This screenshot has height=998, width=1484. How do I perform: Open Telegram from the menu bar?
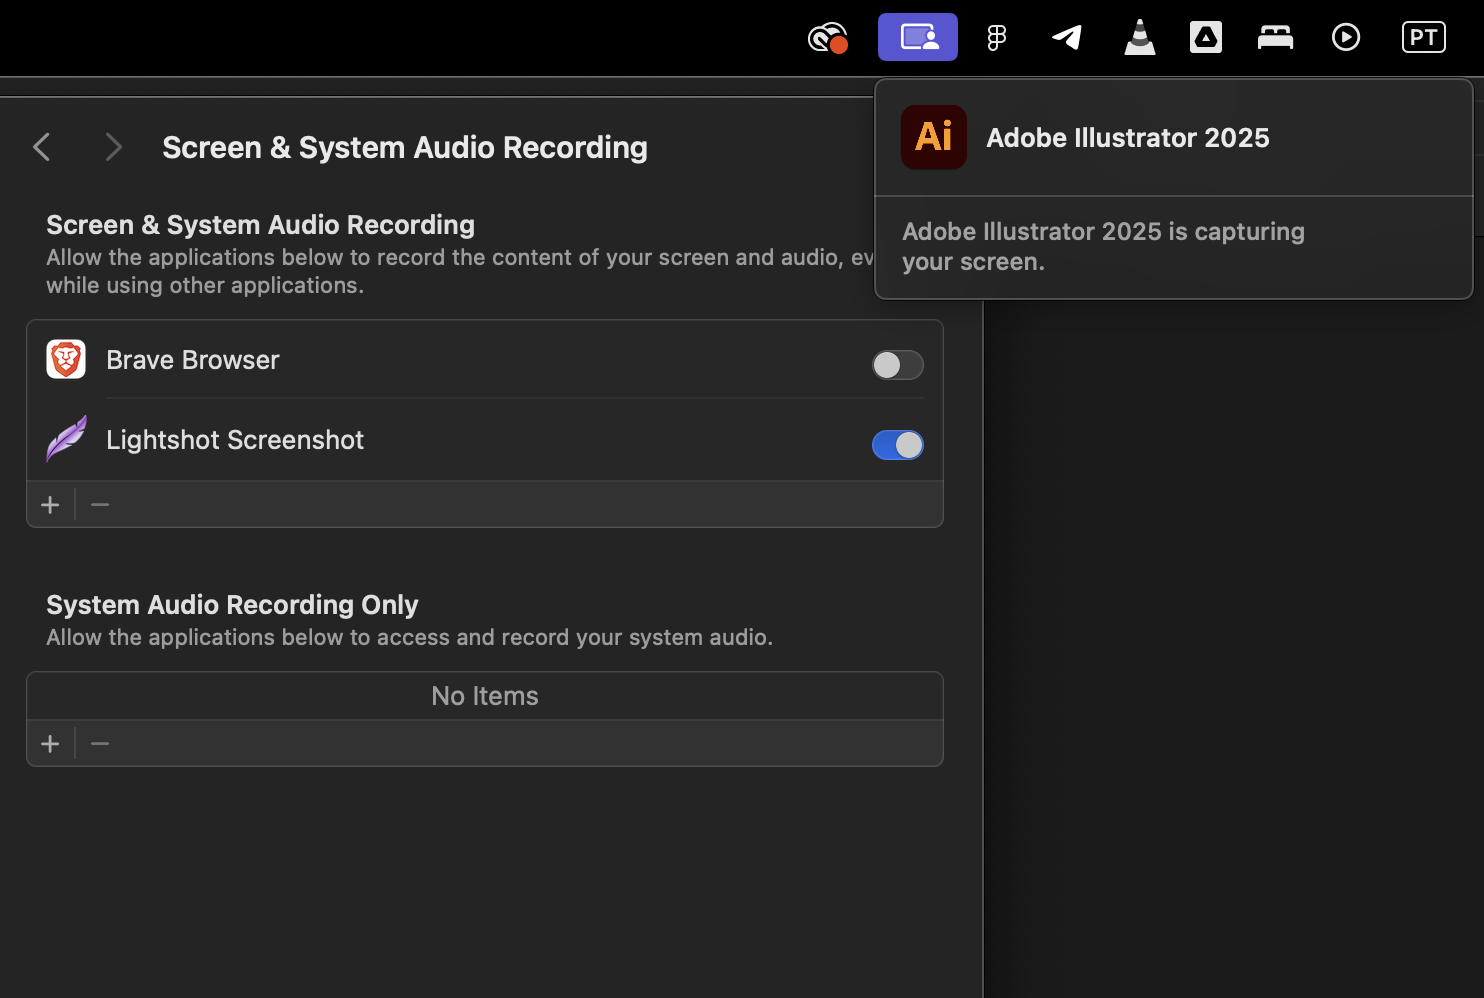tap(1067, 38)
